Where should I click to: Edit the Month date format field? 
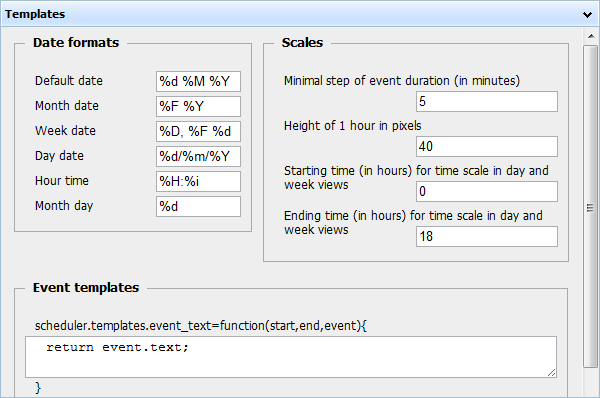click(x=198, y=106)
